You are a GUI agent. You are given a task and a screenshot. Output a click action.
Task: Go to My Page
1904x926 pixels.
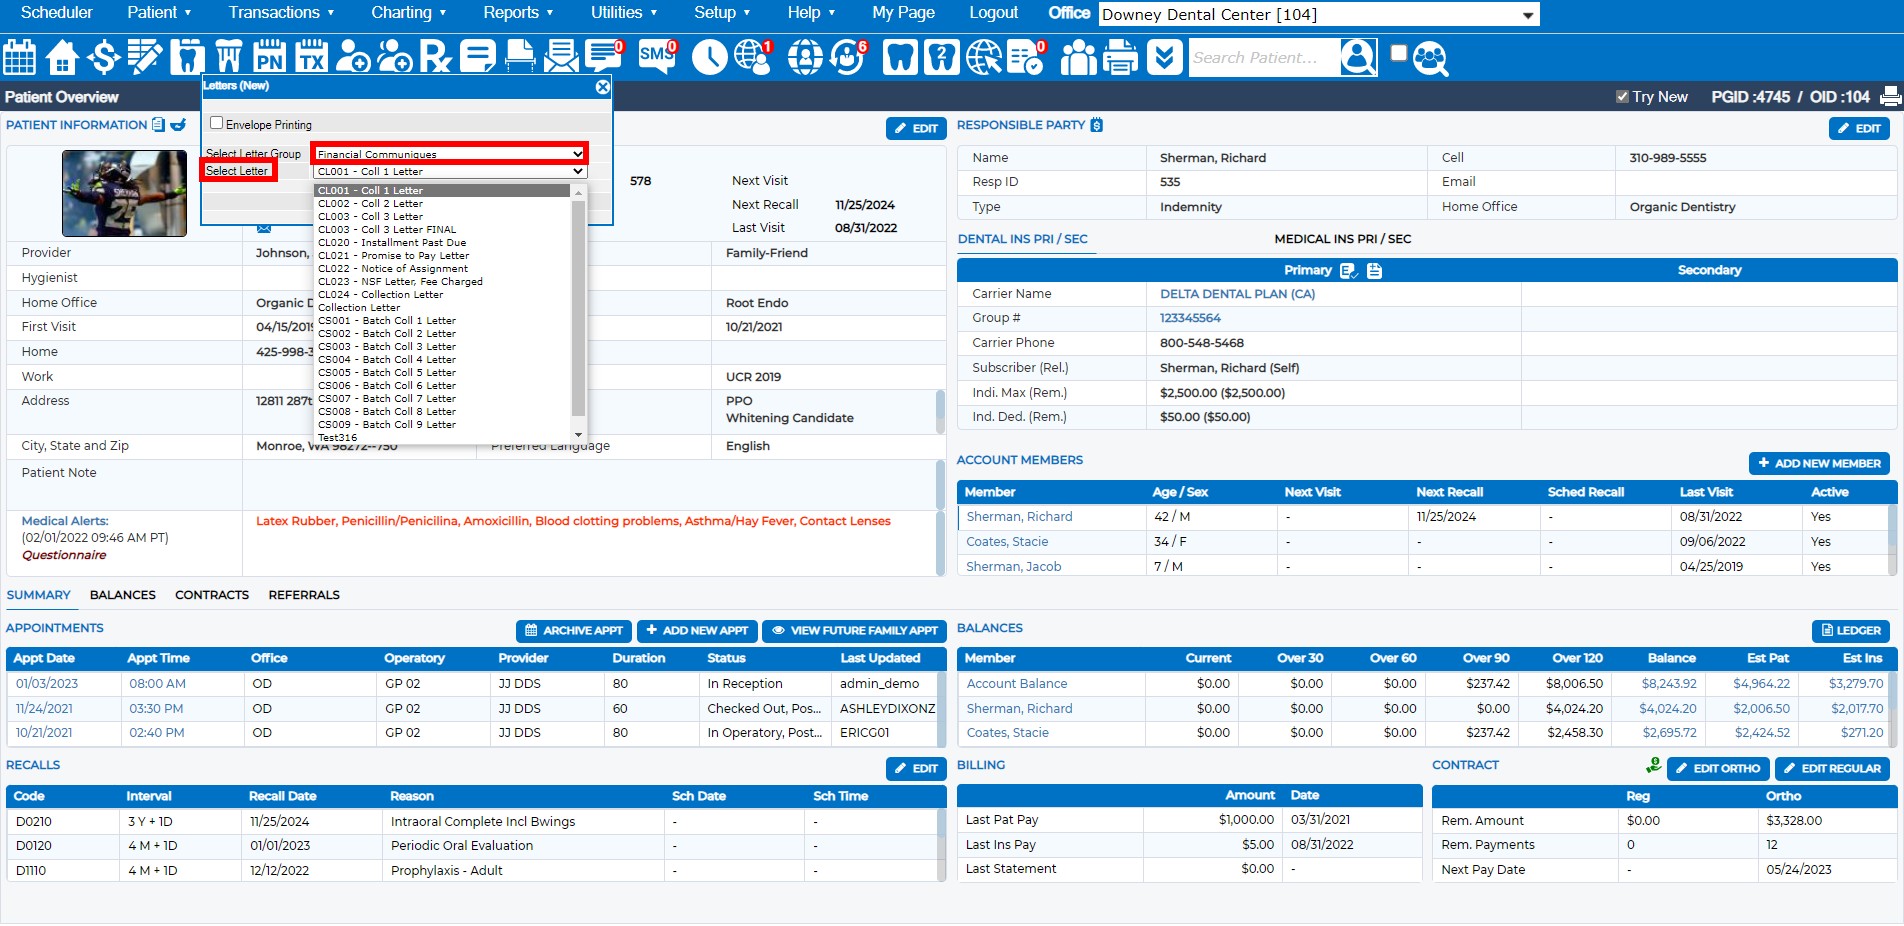click(903, 12)
